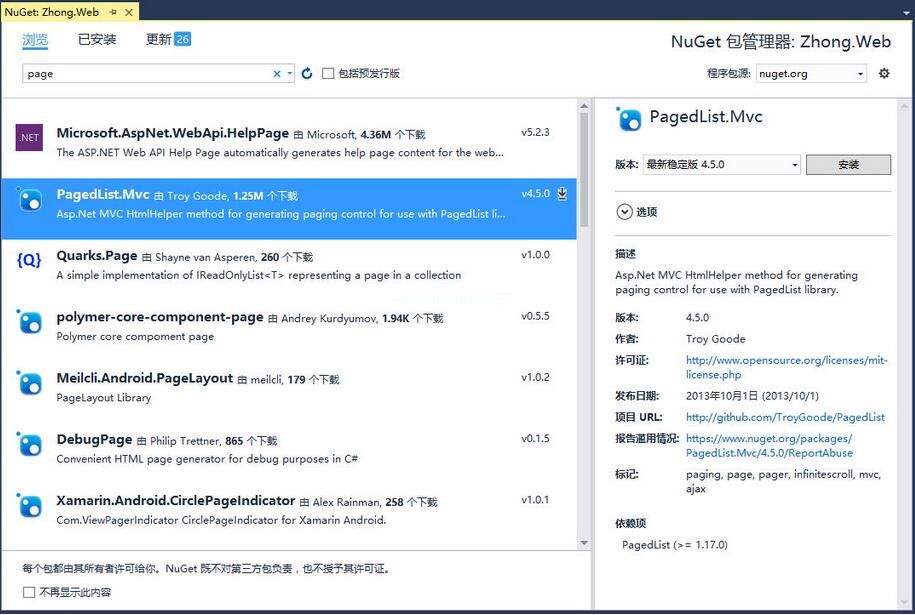Open the 版本 version dropdown
915x615 pixels.
point(721,164)
